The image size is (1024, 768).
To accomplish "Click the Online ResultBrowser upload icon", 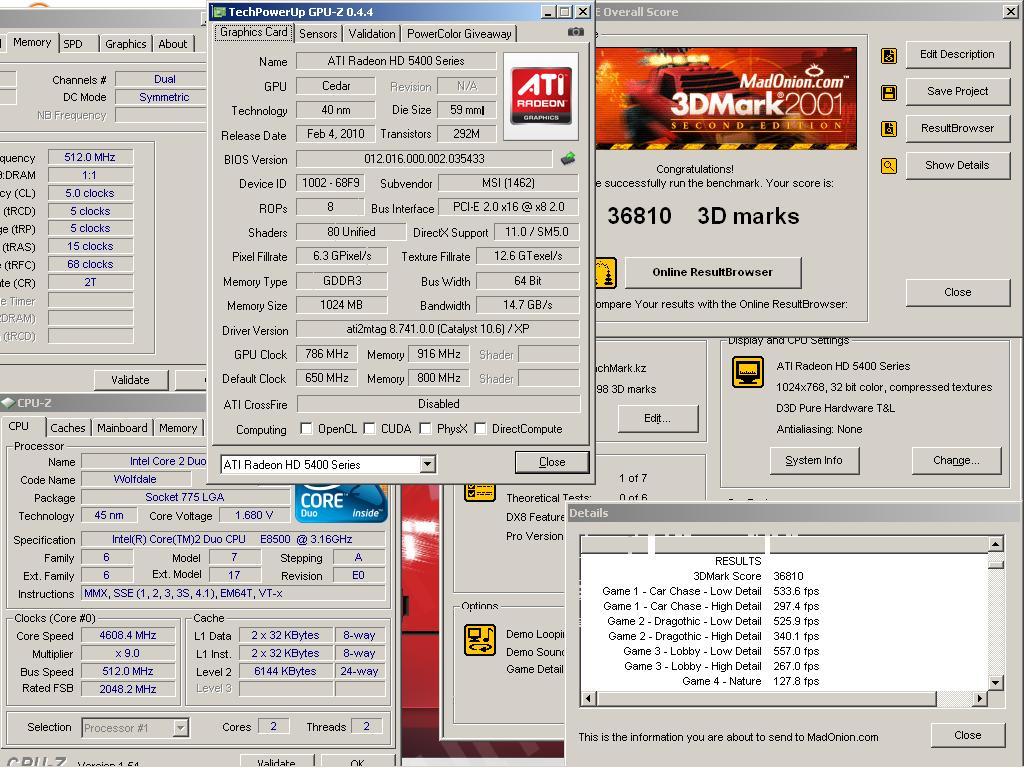I will tap(606, 272).
